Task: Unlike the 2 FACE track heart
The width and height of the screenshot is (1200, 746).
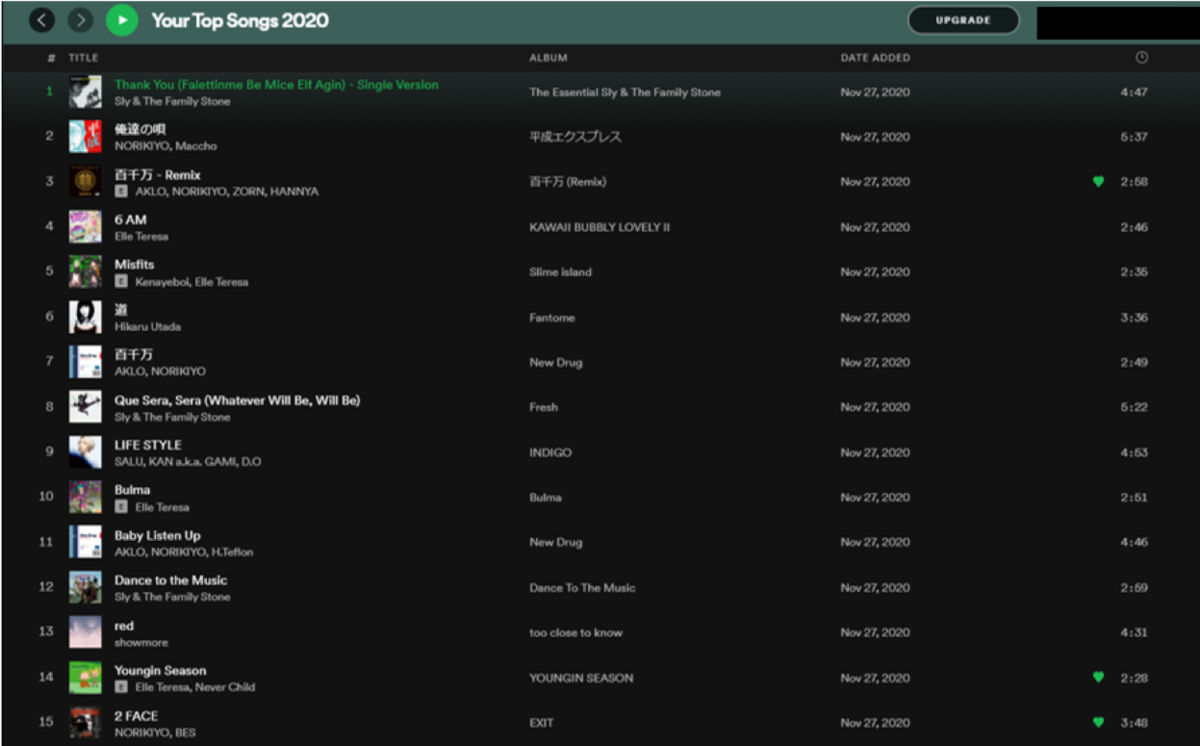Action: tap(1098, 722)
